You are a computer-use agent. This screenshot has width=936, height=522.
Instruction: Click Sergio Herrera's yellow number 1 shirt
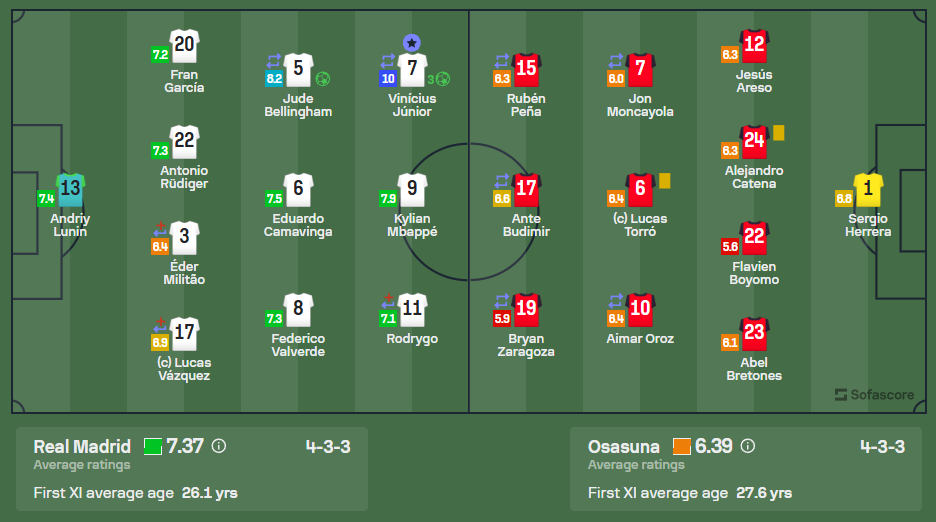868,188
